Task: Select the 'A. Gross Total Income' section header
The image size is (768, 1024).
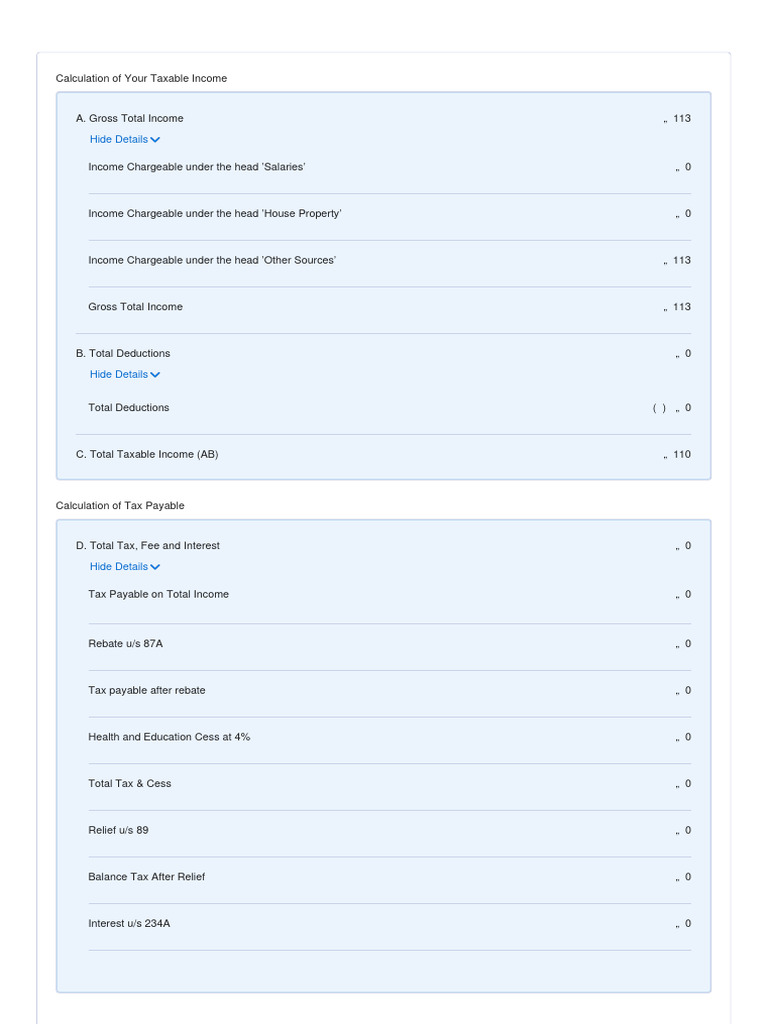Action: [130, 118]
